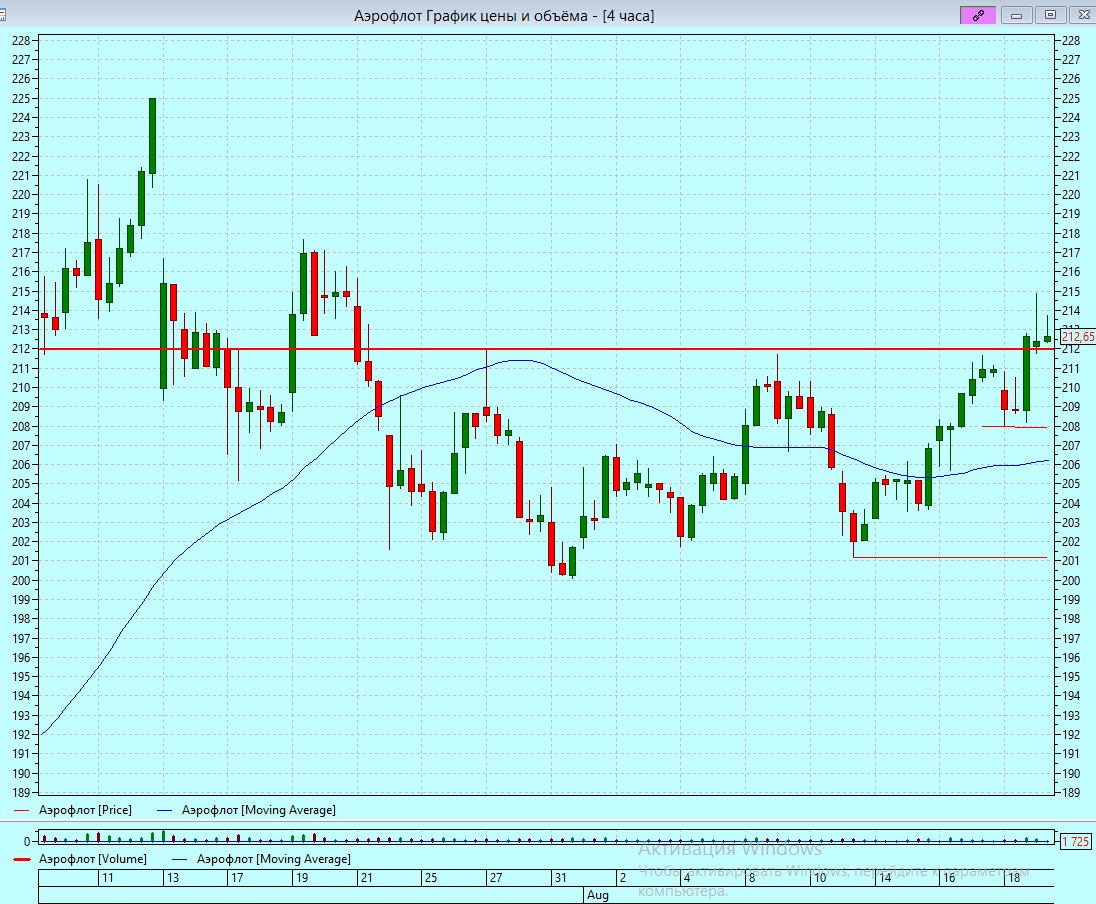This screenshot has height=904, width=1096.
Task: Select date label 14 on the time axis
Action: 885,877
